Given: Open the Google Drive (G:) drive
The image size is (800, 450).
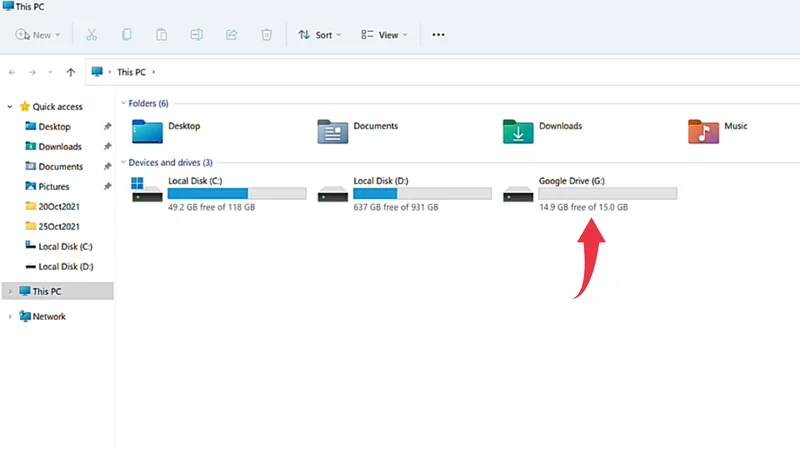Looking at the screenshot, I should tap(571, 181).
